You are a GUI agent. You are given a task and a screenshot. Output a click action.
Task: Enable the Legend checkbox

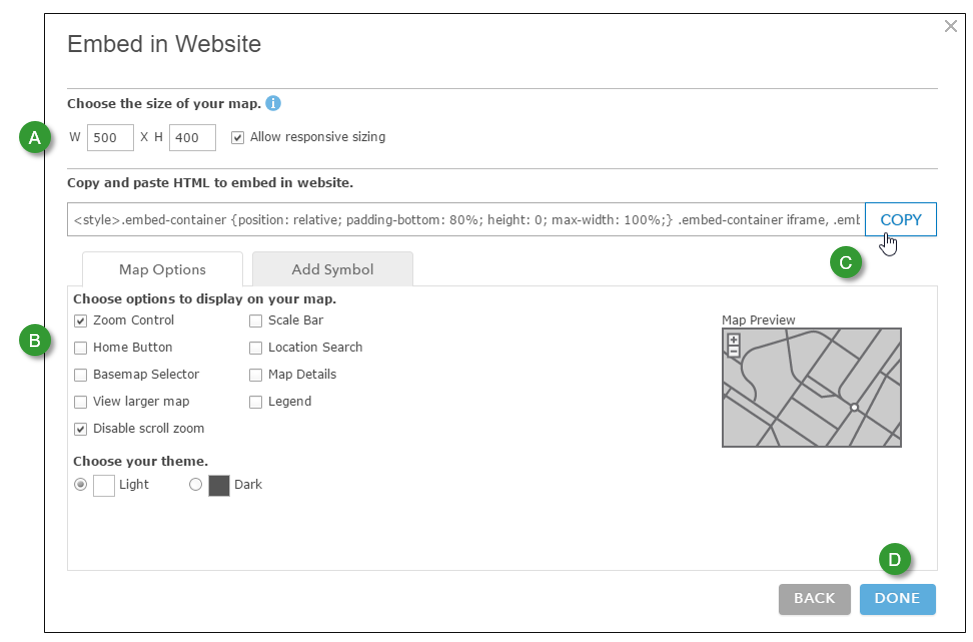click(x=256, y=402)
